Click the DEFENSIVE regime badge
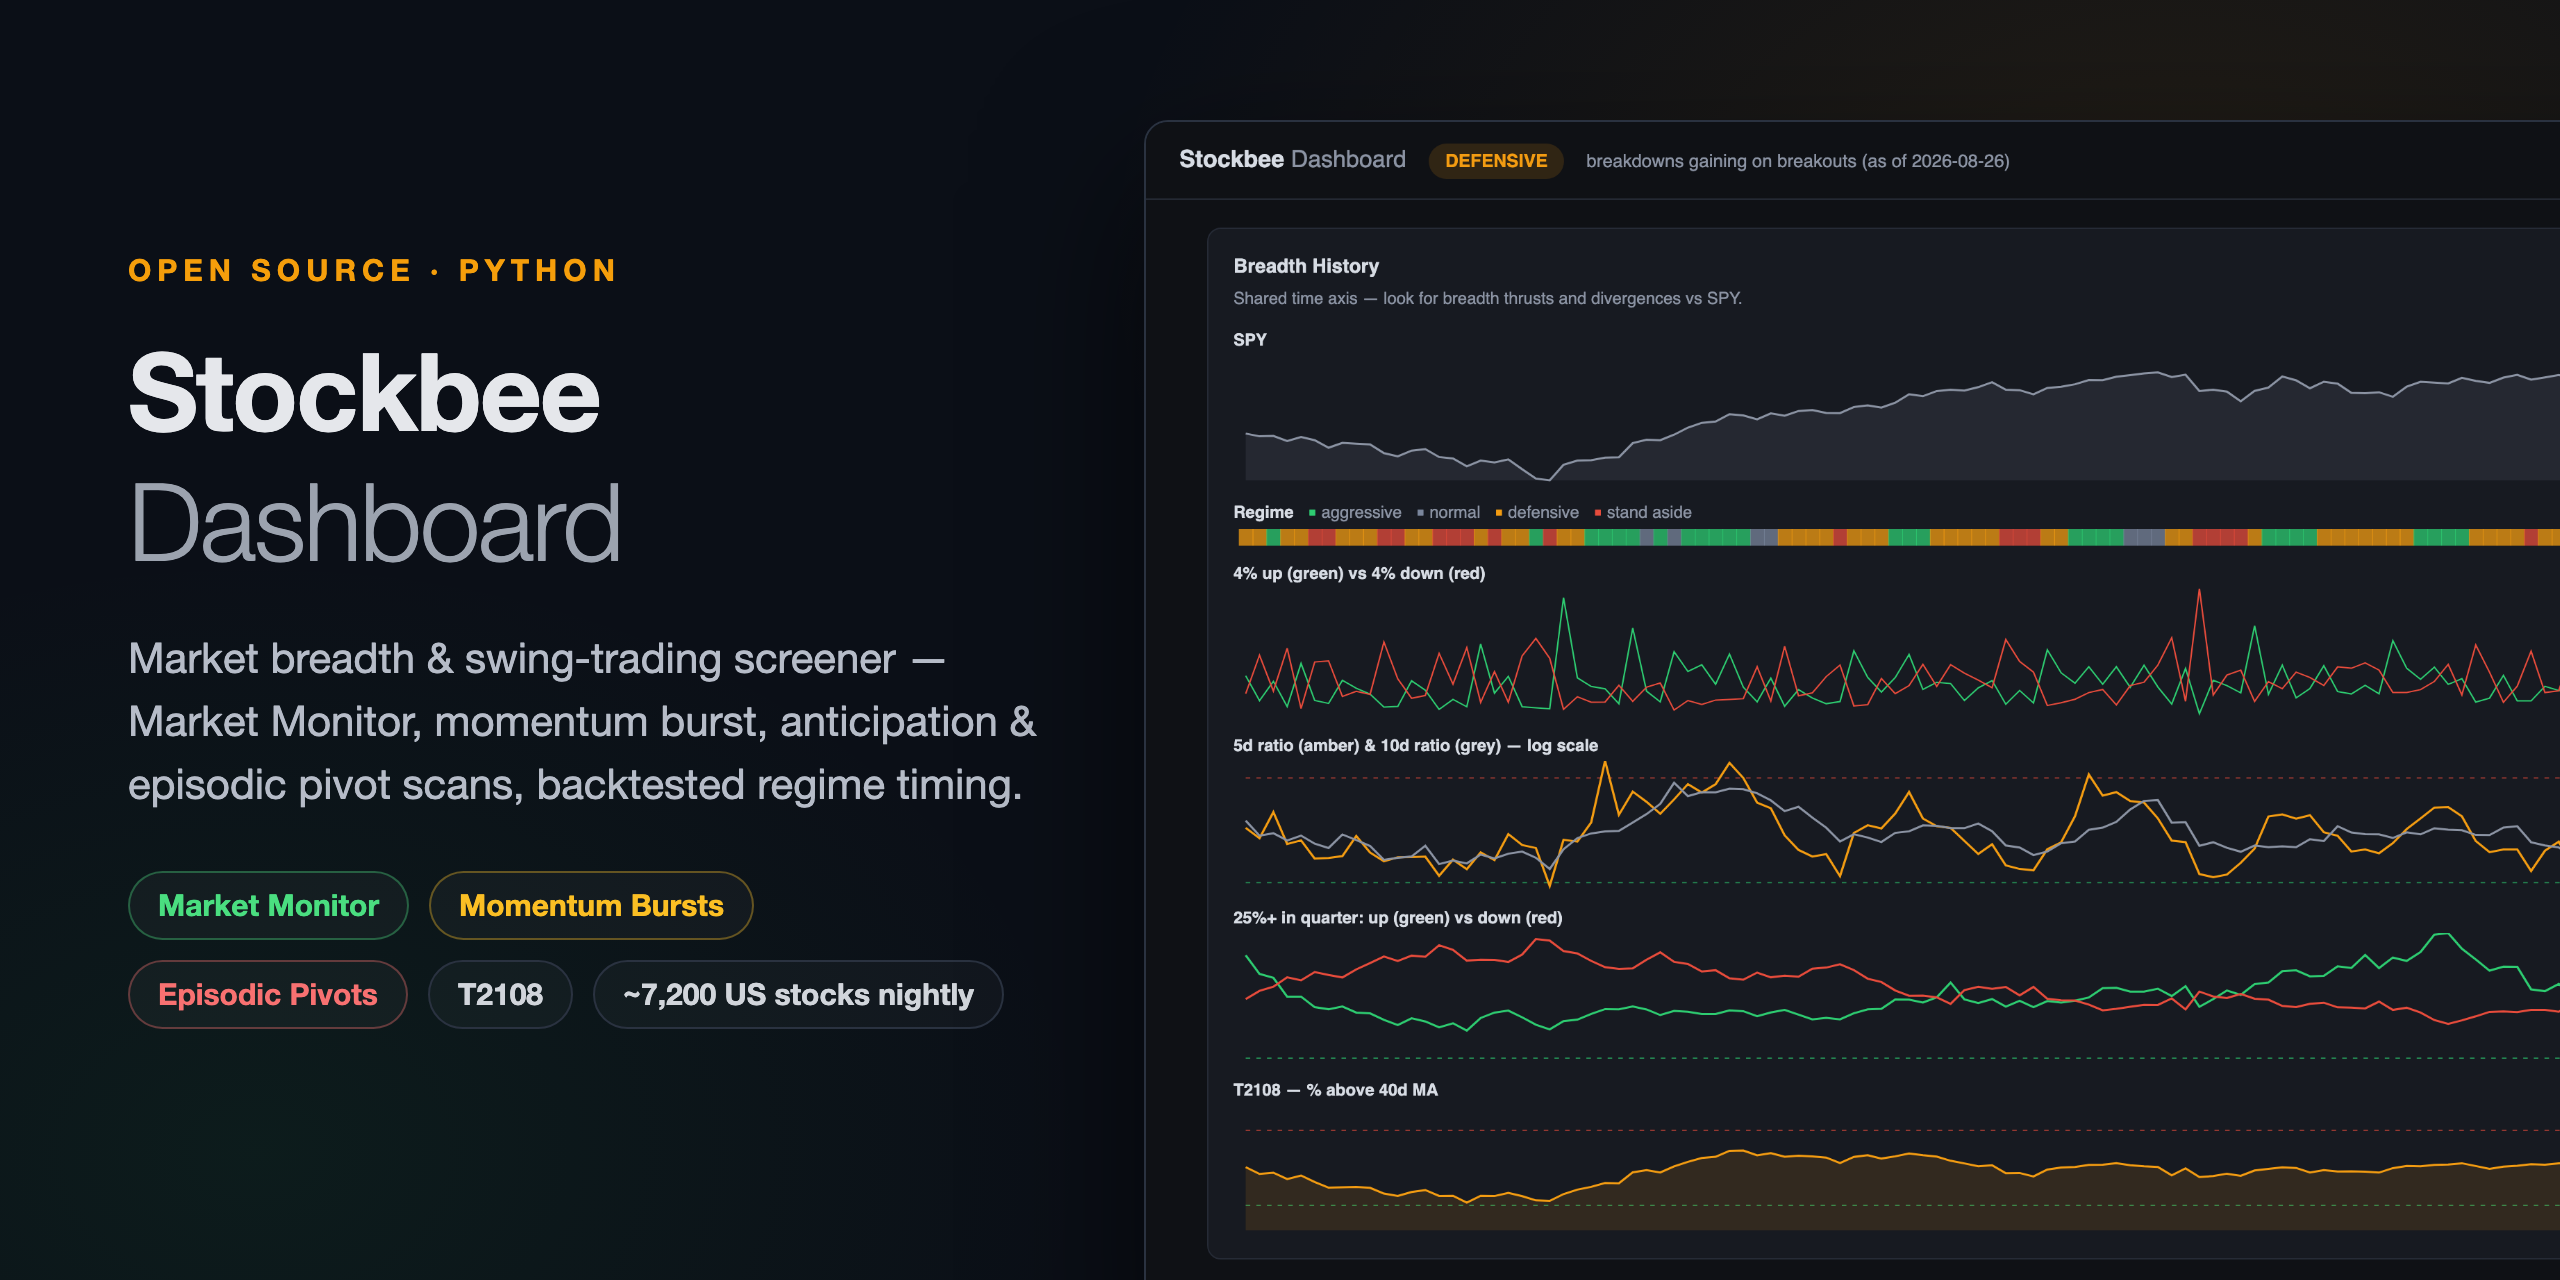 click(x=1496, y=161)
